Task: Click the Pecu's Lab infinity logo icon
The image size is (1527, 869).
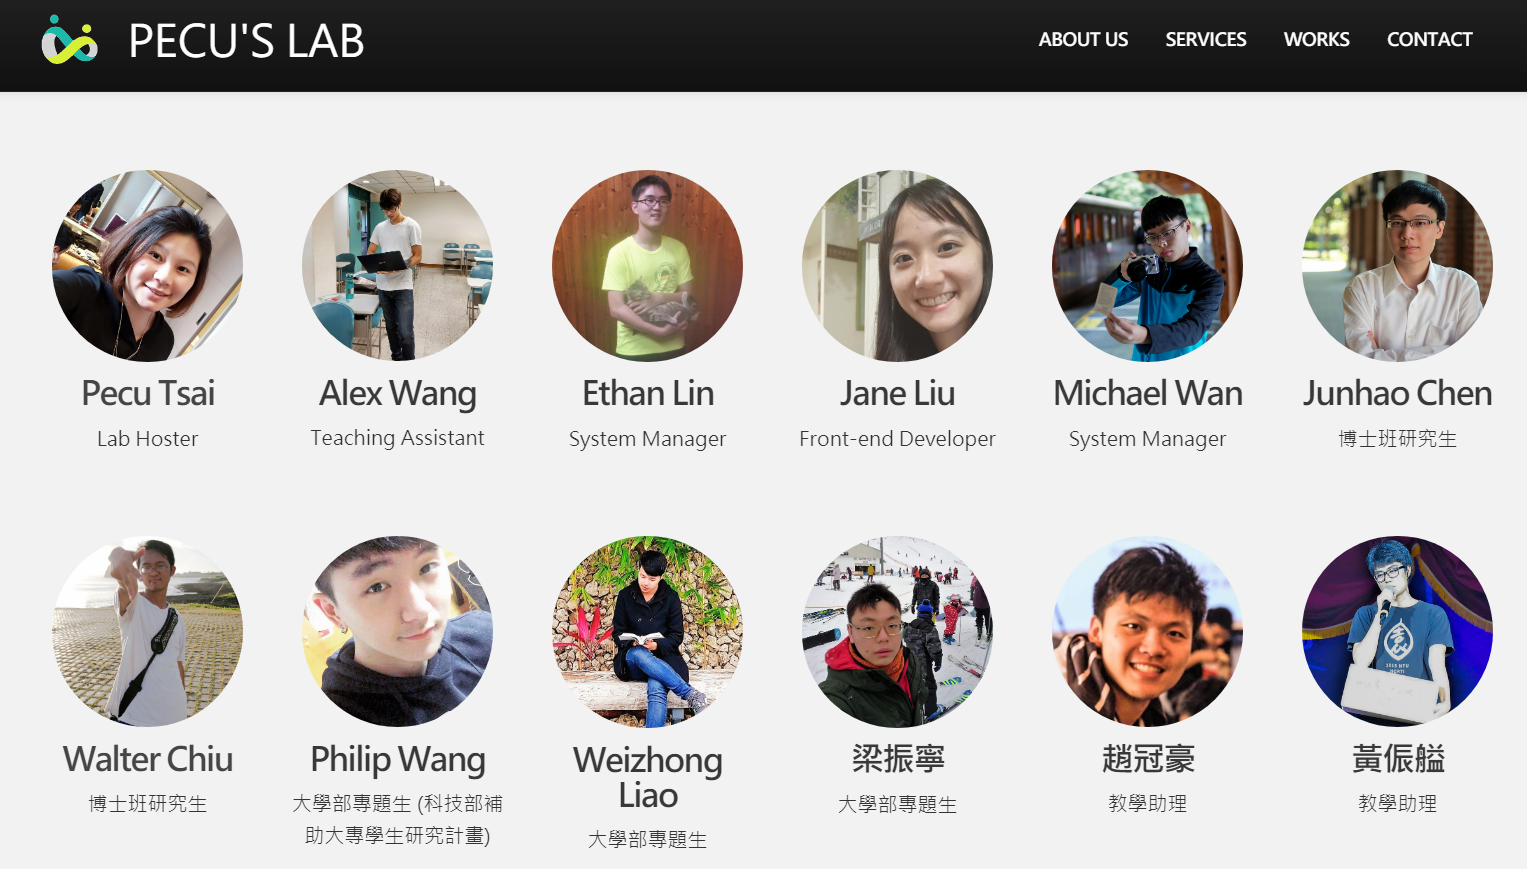Action: click(69, 40)
